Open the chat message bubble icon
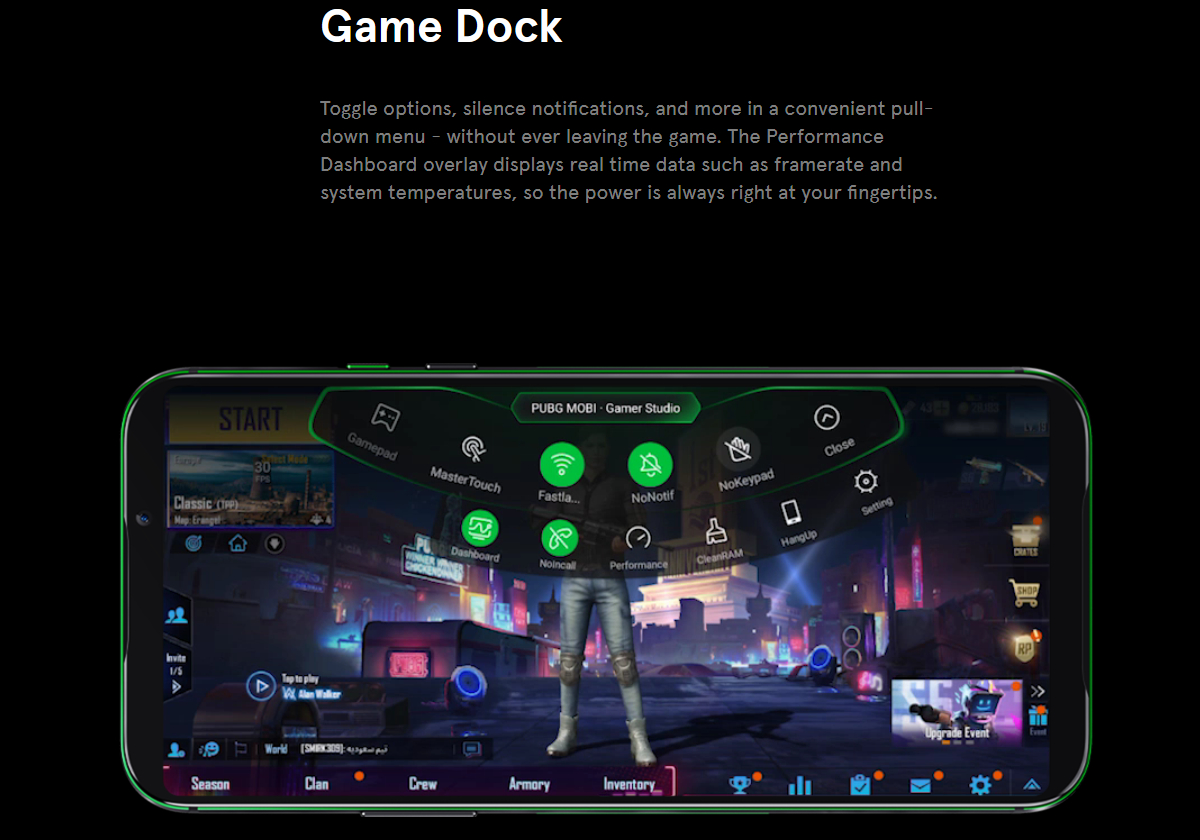The height and width of the screenshot is (840, 1200). [x=472, y=749]
